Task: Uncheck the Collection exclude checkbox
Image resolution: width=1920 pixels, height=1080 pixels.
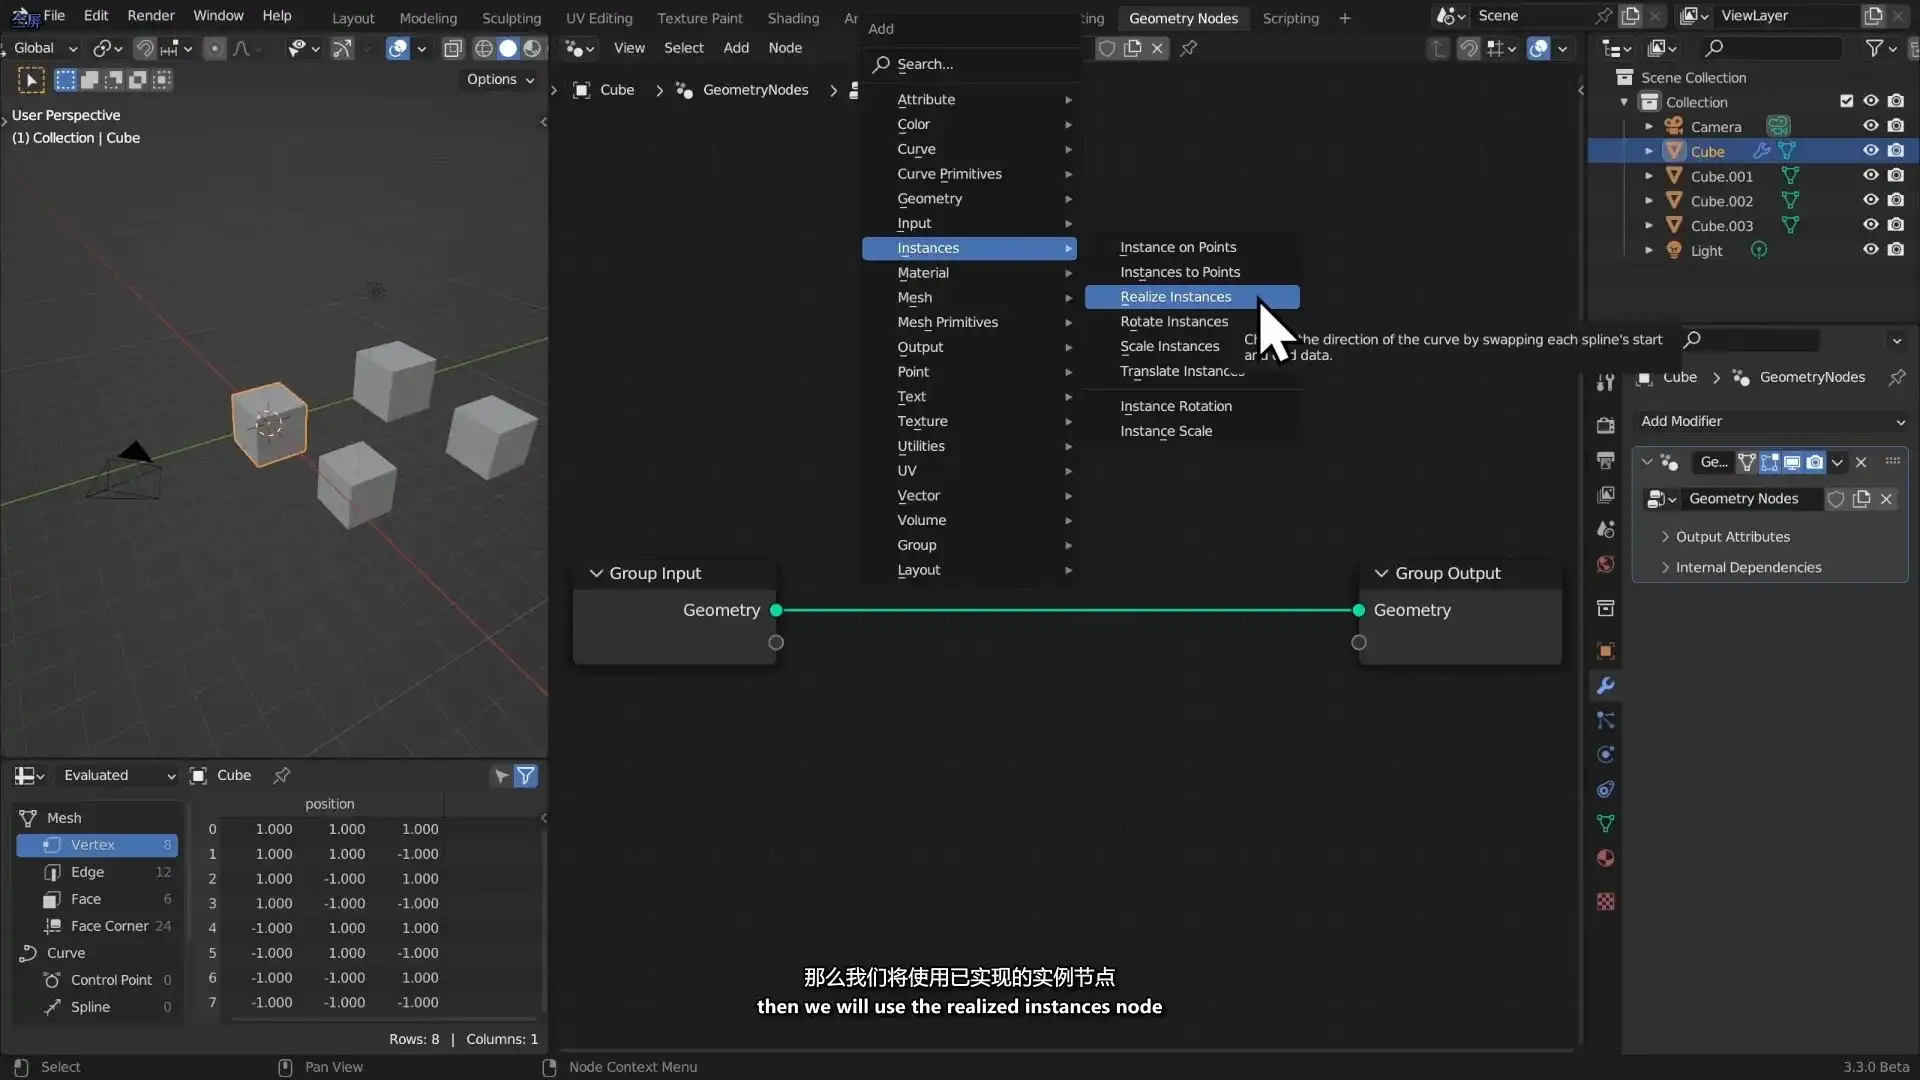Action: 1846,101
